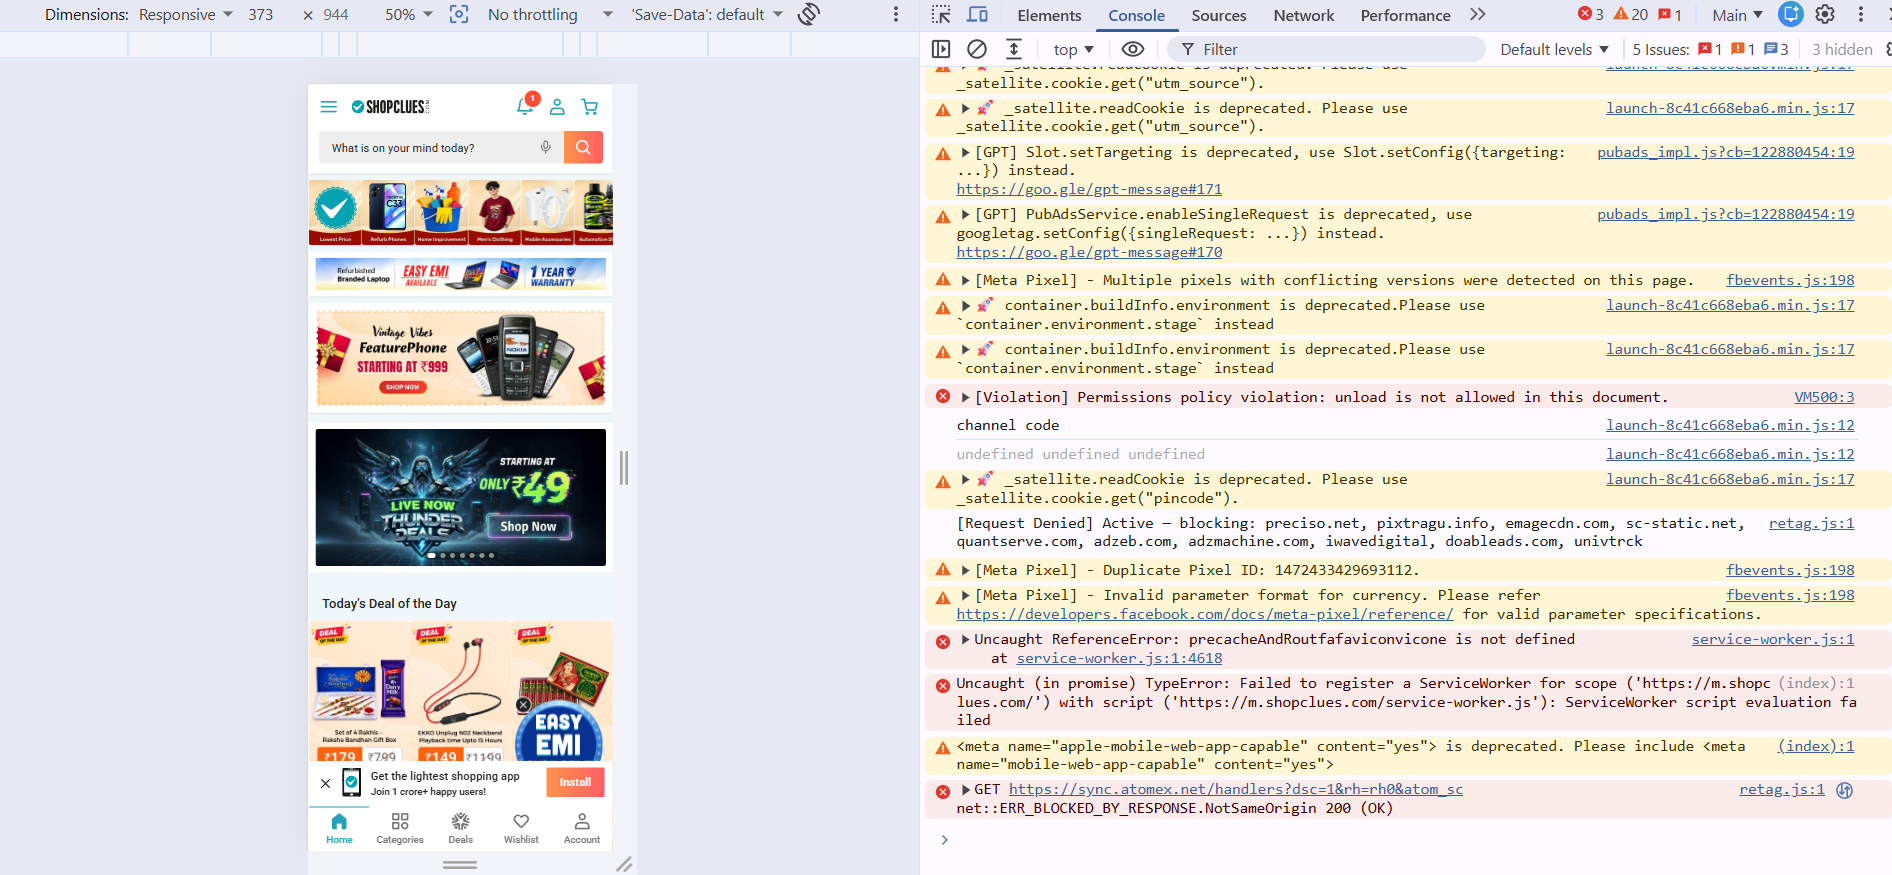Viewport: 1892px width, 875px height.
Task: Open the VM500:3 source link
Action: click(1824, 397)
